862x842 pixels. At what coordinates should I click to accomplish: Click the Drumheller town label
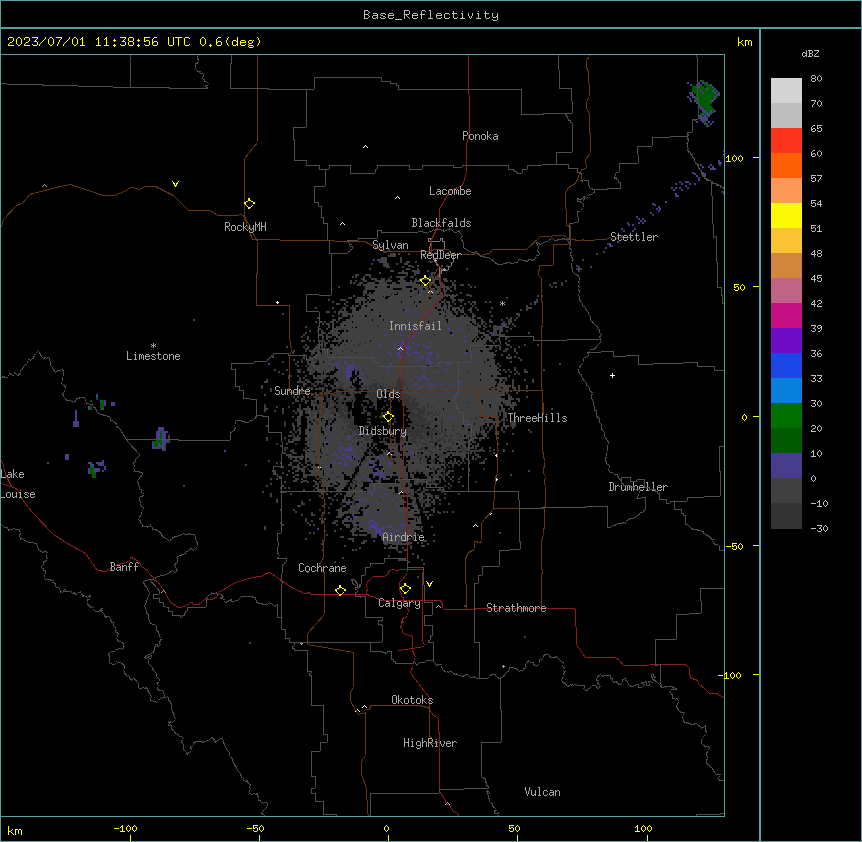point(638,487)
